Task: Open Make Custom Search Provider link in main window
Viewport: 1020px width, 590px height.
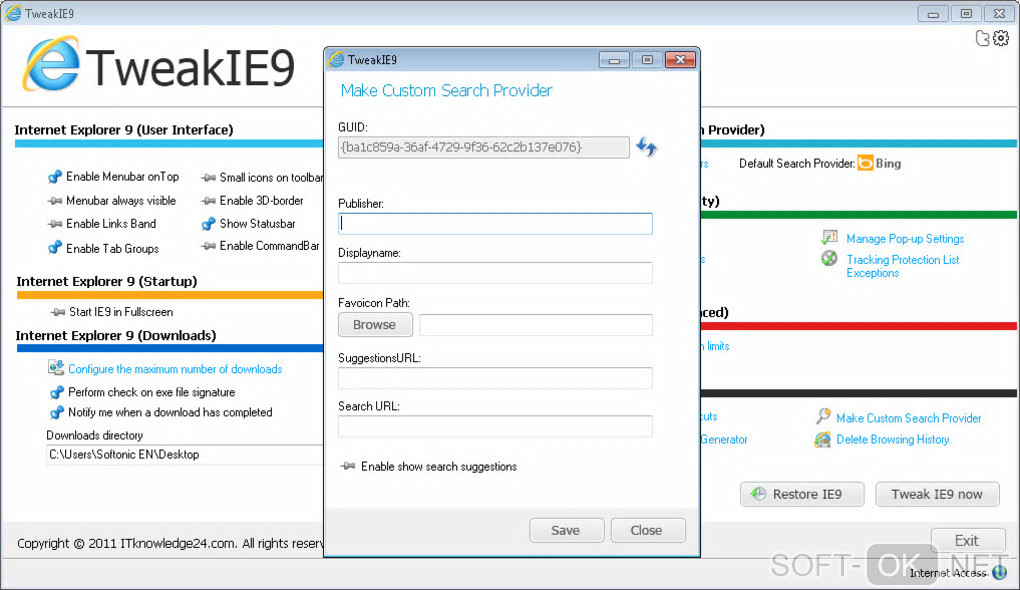Action: (x=909, y=418)
